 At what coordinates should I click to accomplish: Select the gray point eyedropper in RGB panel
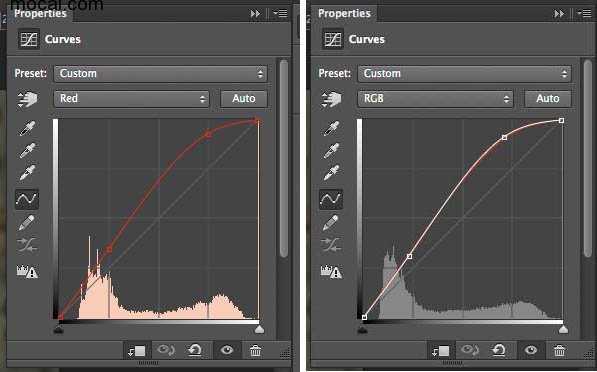tap(331, 151)
